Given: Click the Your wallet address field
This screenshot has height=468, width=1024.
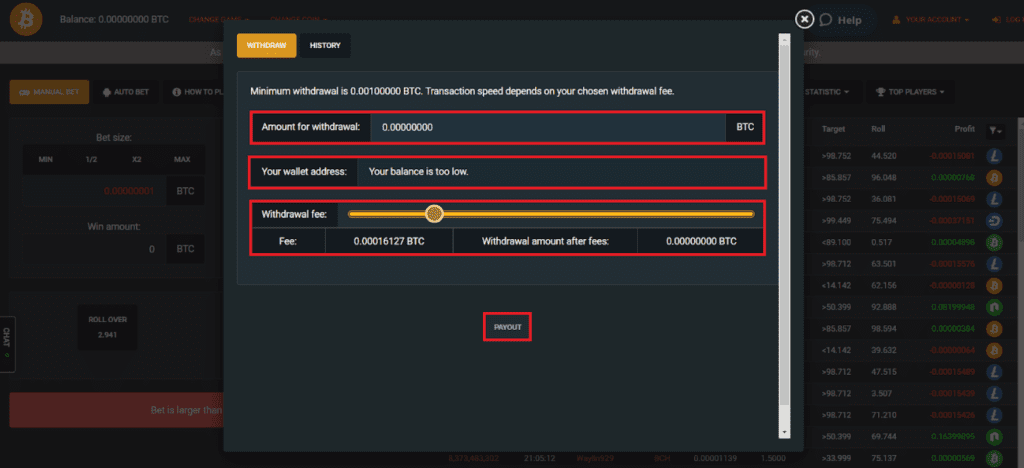Looking at the screenshot, I should coord(561,172).
